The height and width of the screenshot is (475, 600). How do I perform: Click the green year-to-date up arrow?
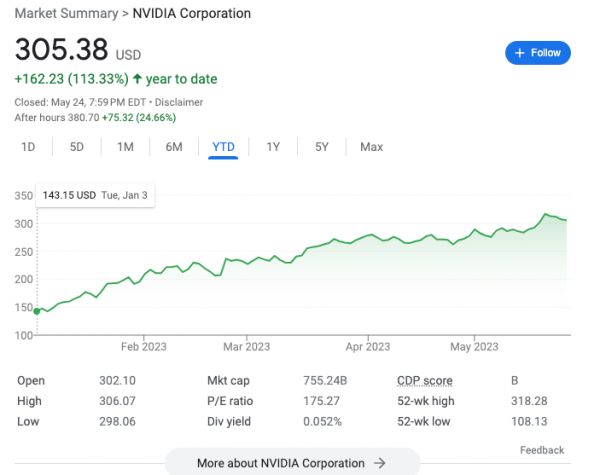(x=137, y=79)
